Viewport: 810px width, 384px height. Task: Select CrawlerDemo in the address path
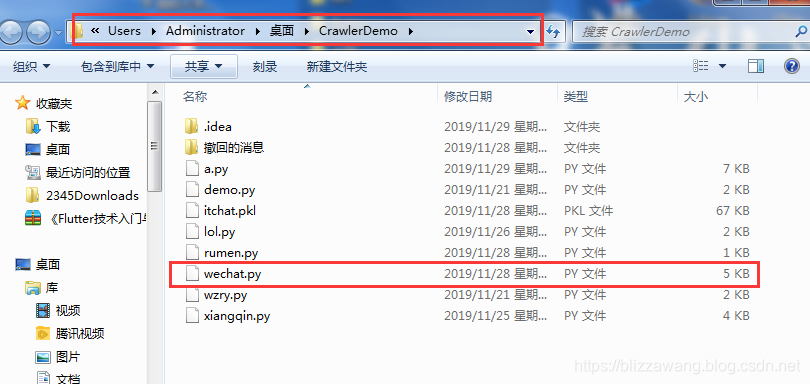point(358,31)
